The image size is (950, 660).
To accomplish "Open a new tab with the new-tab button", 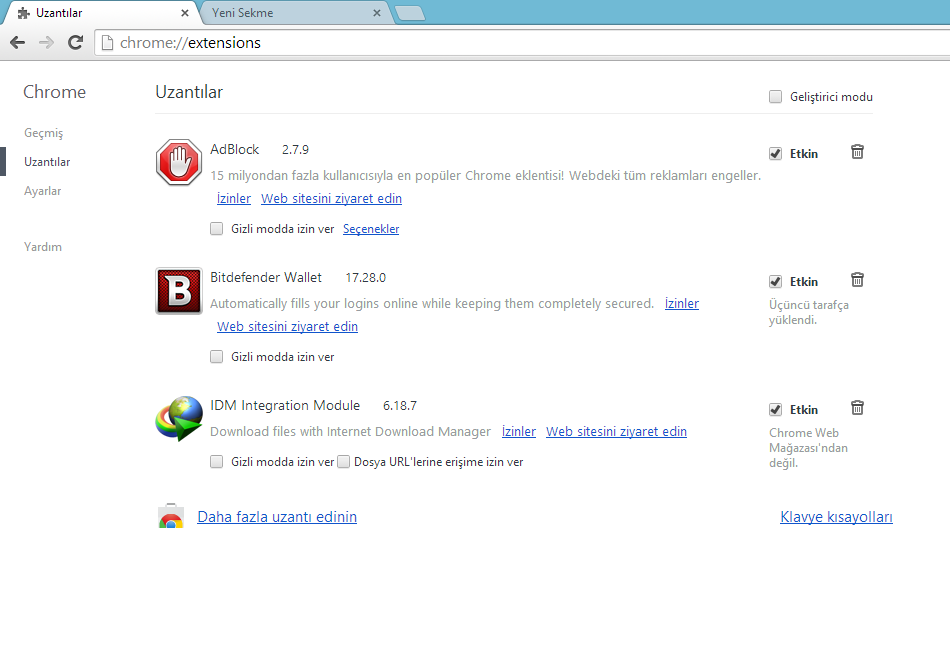I will tap(410, 13).
